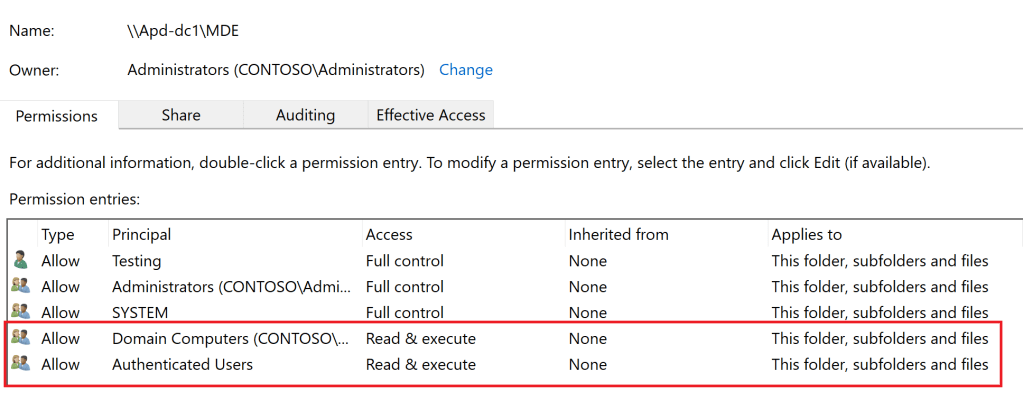The height and width of the screenshot is (401, 1023).
Task: Click the Administrators group icon
Action: click(x=20, y=286)
